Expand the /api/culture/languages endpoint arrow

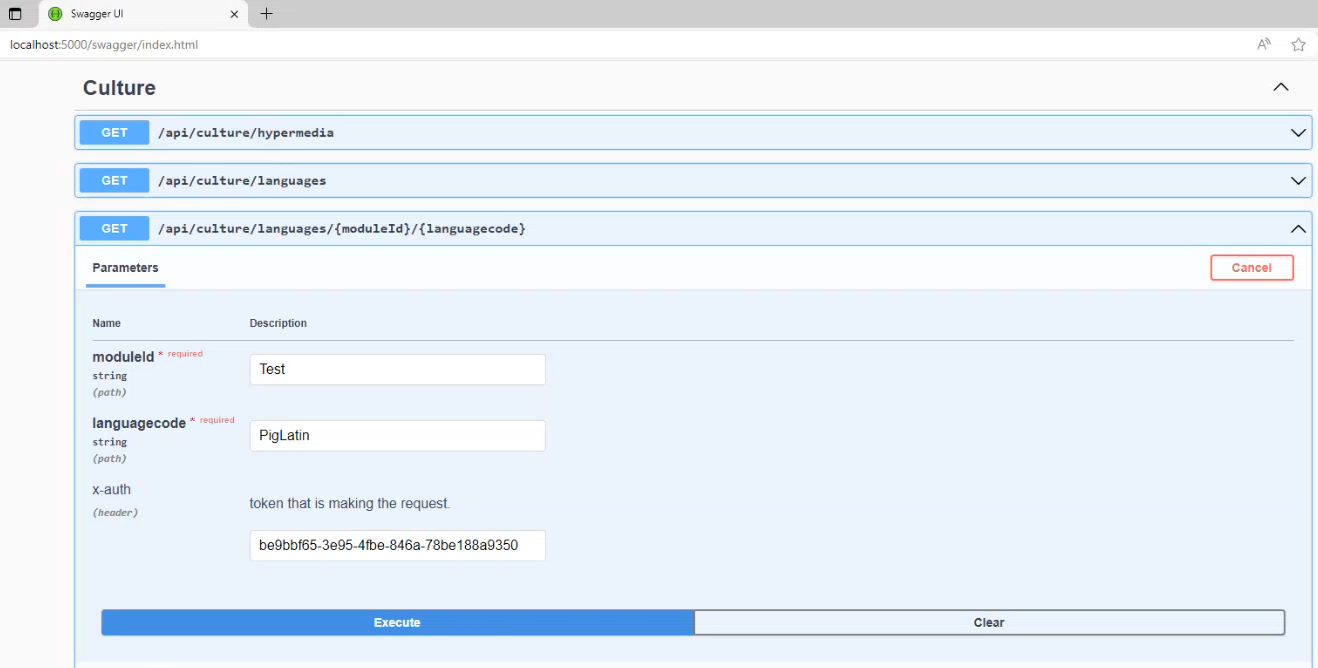tap(1298, 181)
